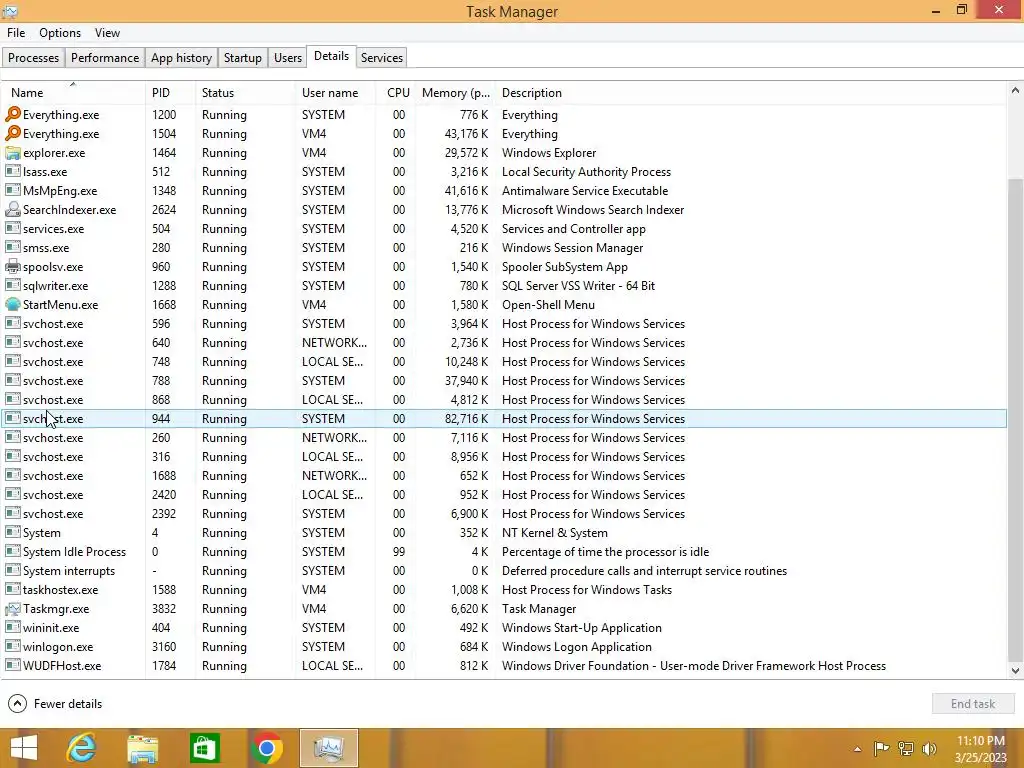Sort by the User name column header

(x=335, y=93)
